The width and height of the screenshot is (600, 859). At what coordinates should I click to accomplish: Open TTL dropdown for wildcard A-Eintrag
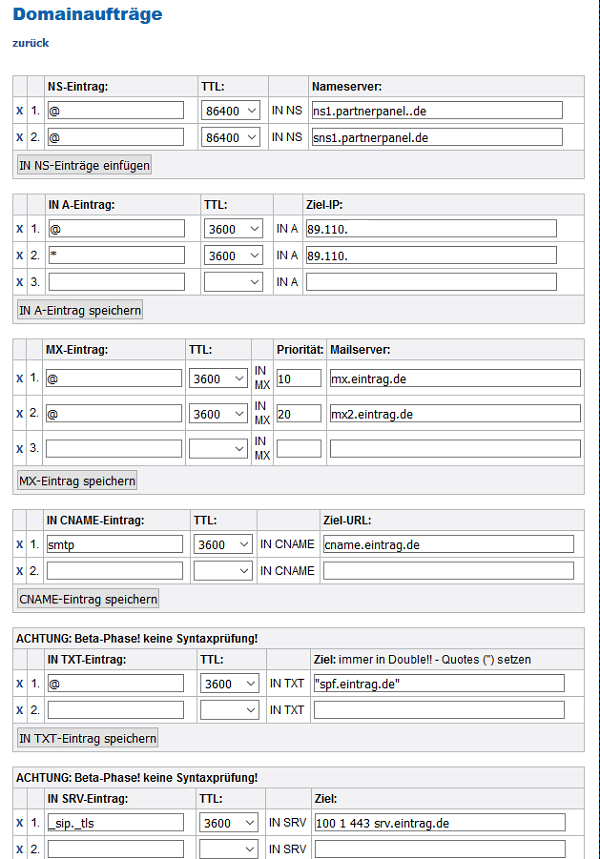coord(233,255)
